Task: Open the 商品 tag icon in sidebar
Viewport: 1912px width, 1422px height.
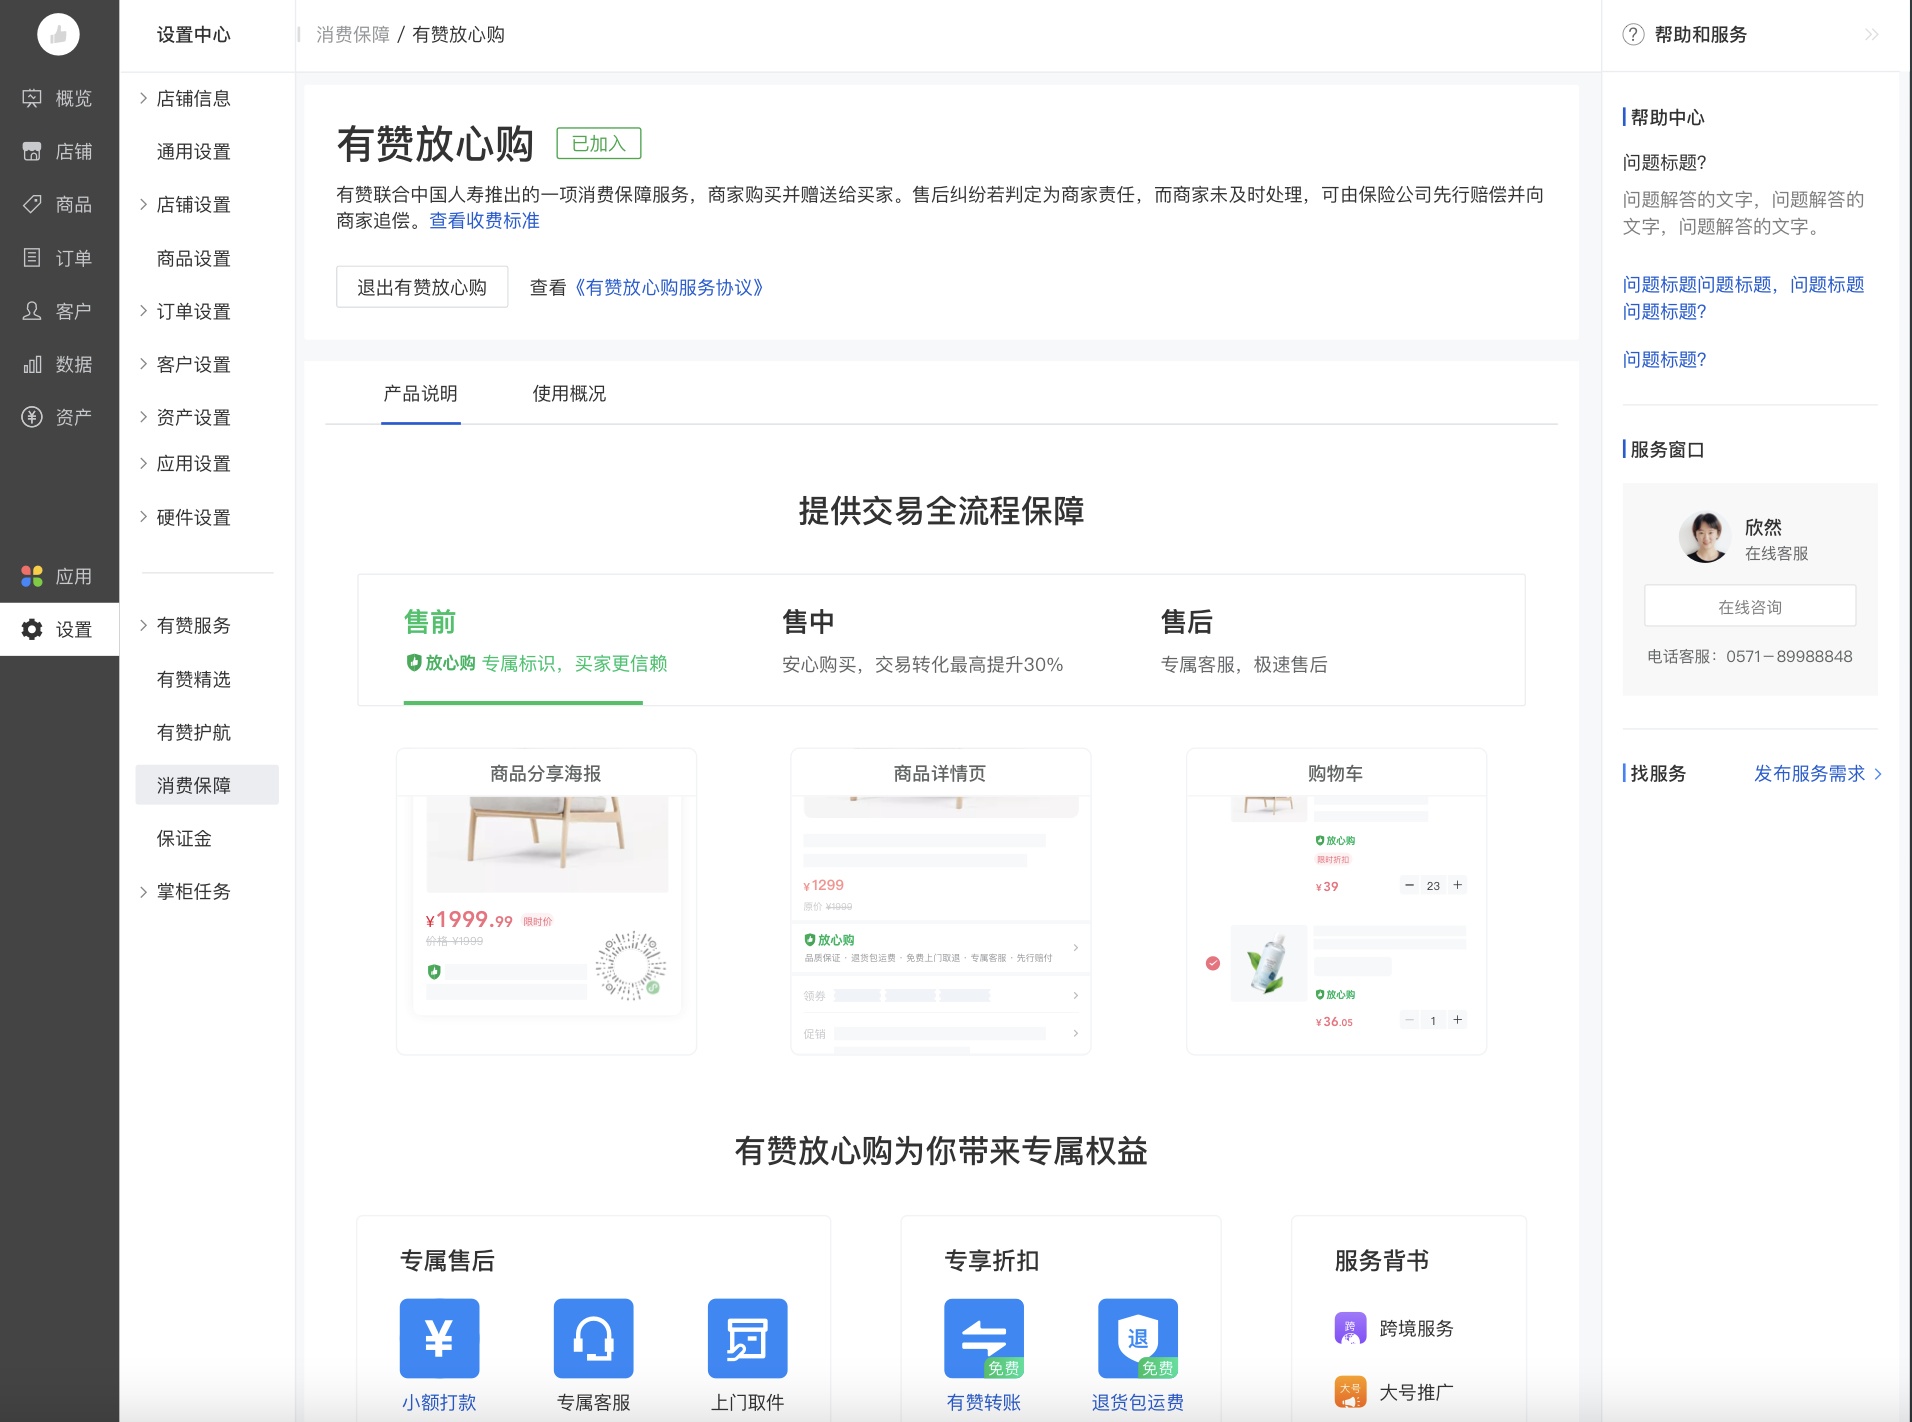Action: coord(32,204)
